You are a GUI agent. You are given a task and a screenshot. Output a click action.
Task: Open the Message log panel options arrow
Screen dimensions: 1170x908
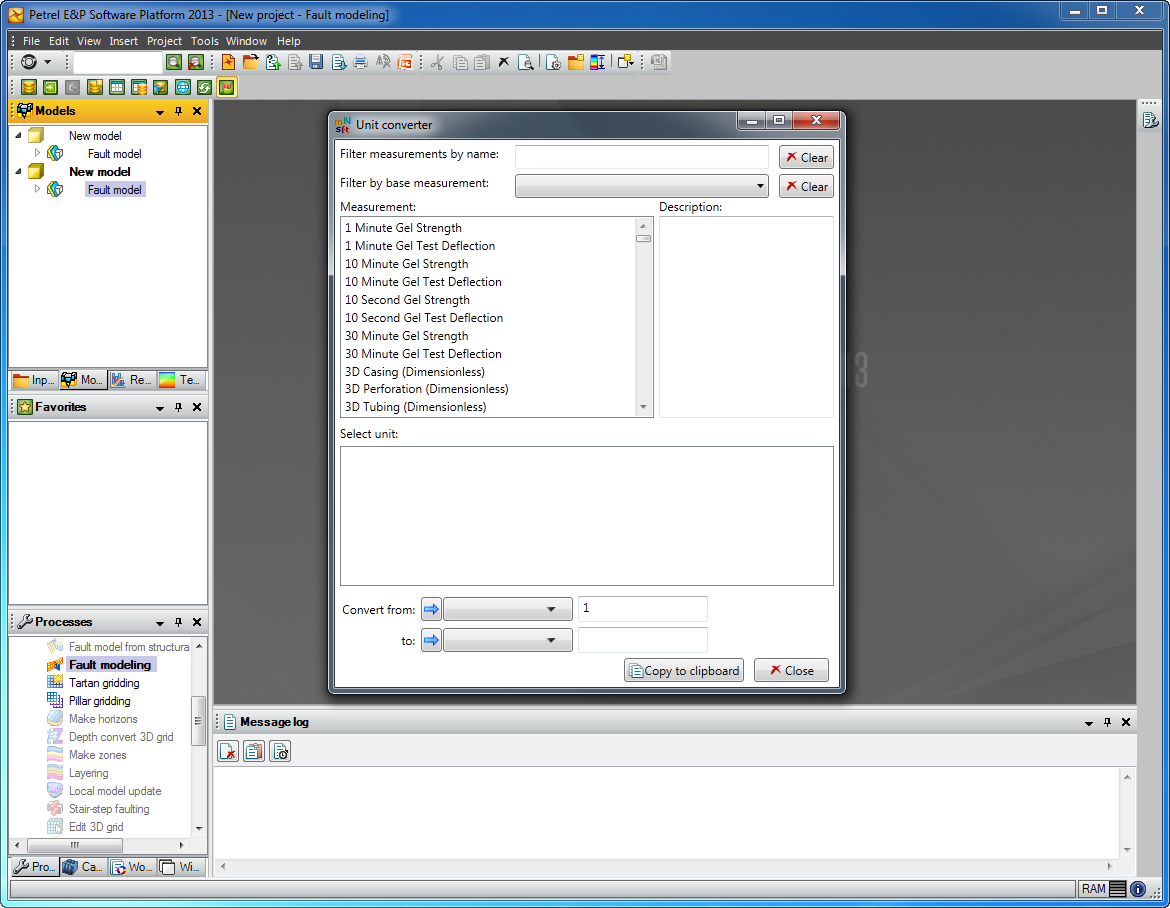tap(1089, 723)
